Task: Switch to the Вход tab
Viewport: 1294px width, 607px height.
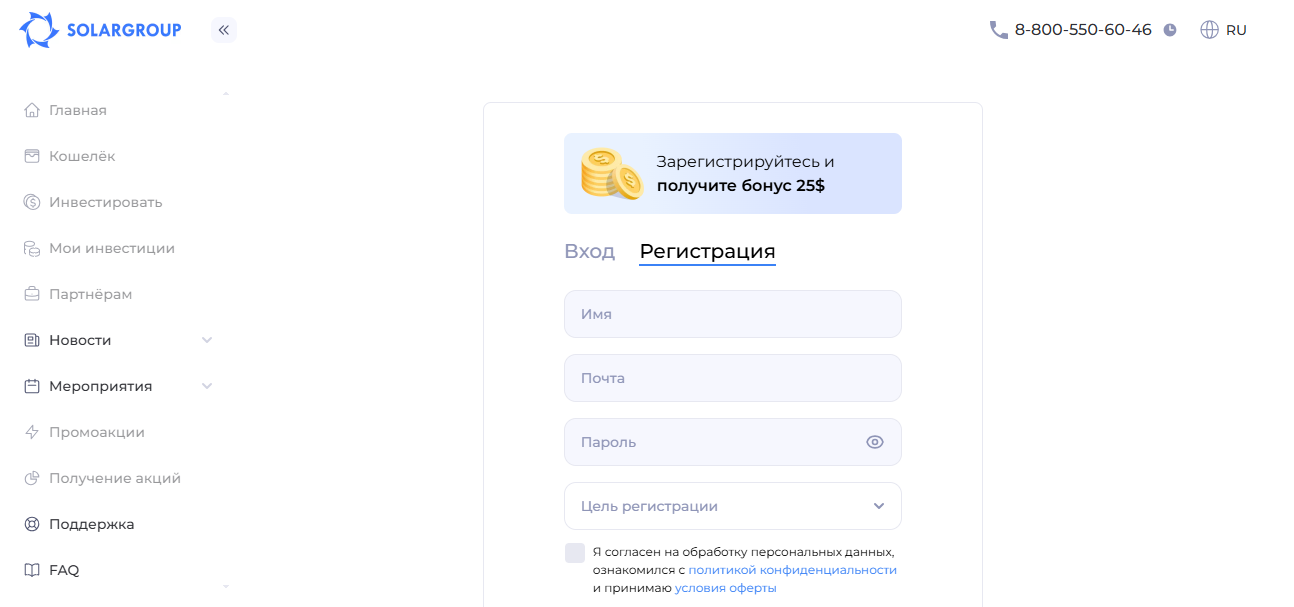Action: point(589,251)
